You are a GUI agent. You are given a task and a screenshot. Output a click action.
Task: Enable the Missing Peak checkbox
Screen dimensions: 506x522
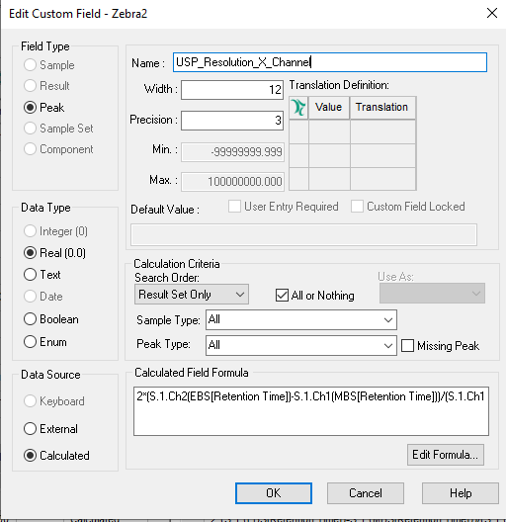click(407, 346)
